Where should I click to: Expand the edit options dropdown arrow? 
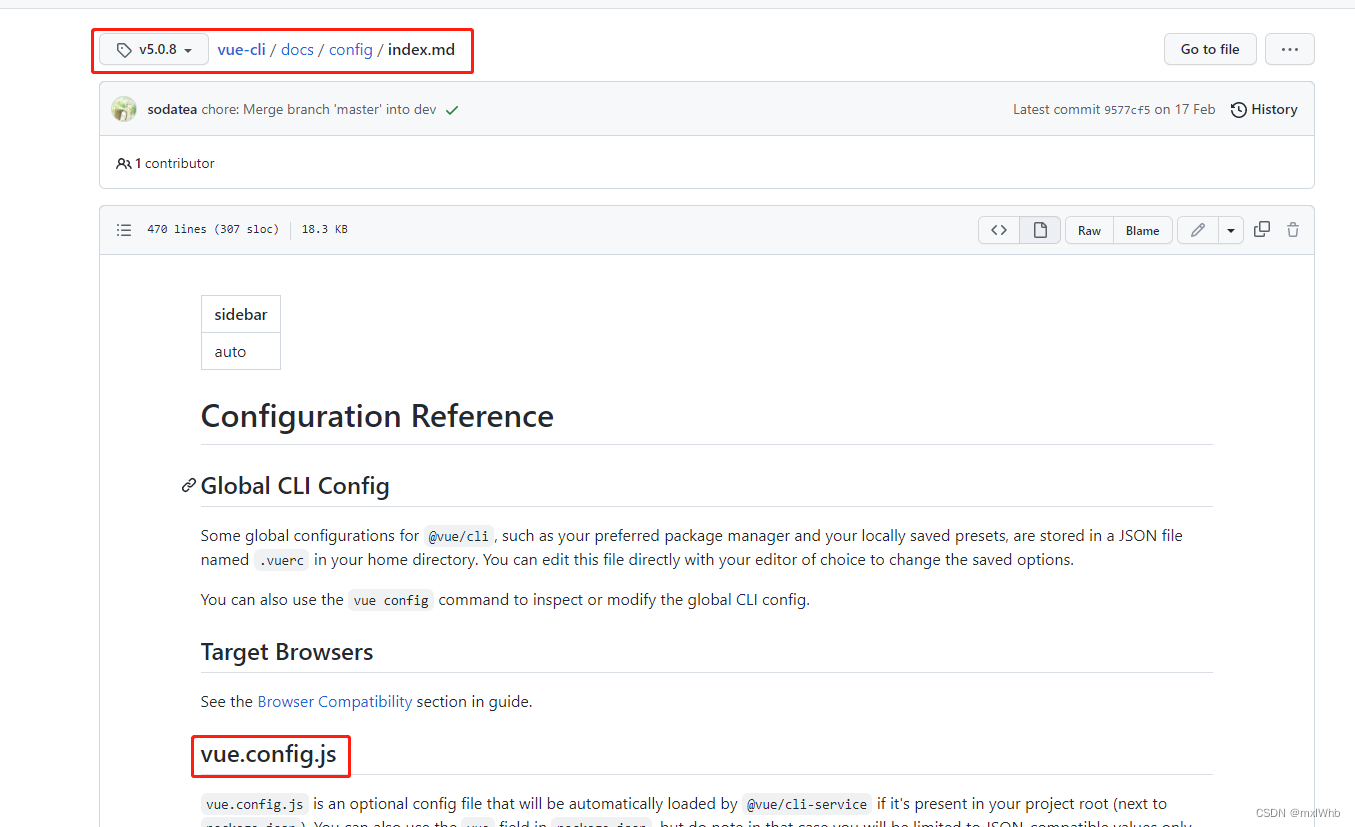click(x=1230, y=230)
